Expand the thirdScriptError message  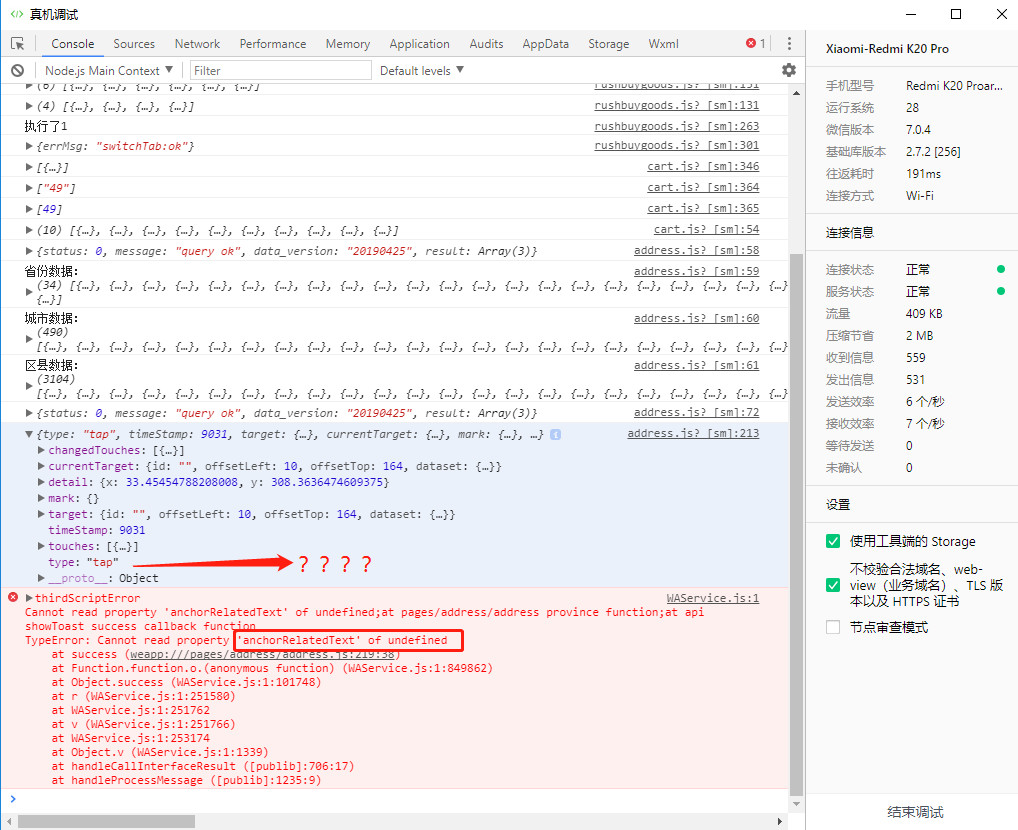click(x=29, y=597)
